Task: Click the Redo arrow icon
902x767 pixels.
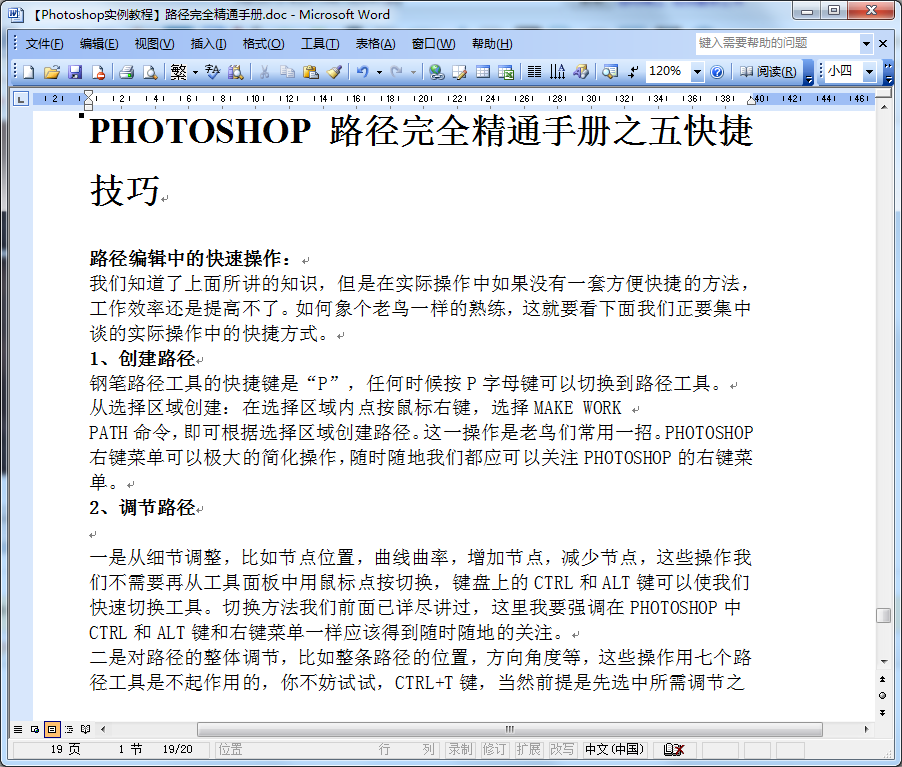Action: point(396,72)
